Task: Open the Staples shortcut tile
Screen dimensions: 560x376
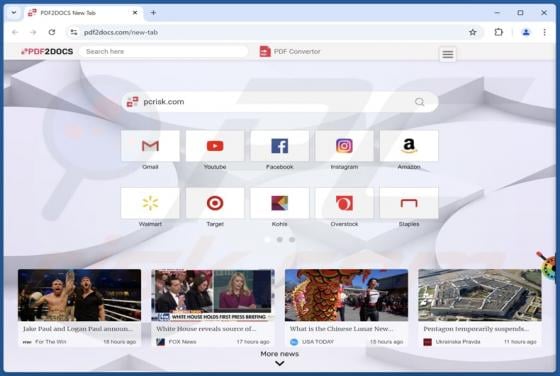Action: click(x=409, y=203)
